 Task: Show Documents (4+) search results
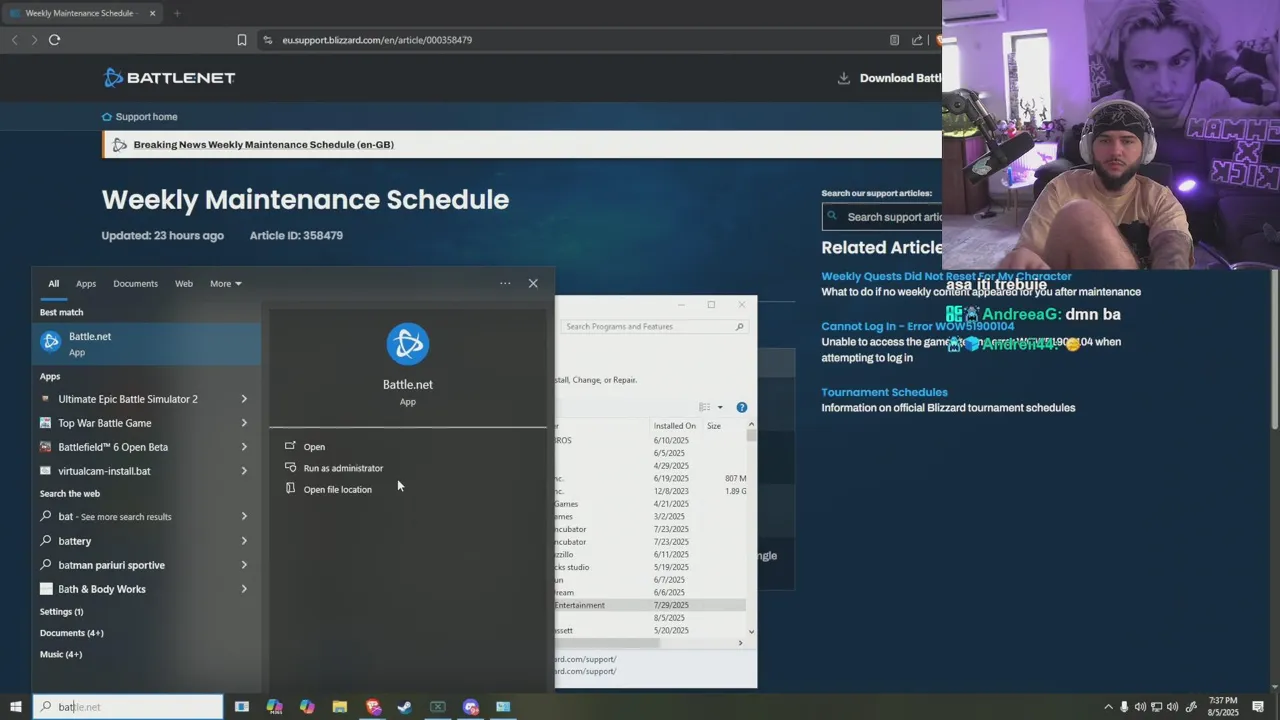click(72, 633)
